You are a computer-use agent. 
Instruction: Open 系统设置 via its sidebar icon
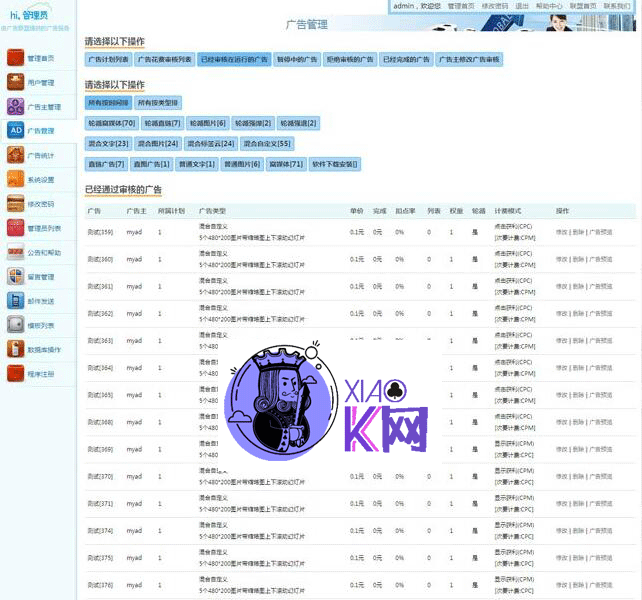pos(15,179)
